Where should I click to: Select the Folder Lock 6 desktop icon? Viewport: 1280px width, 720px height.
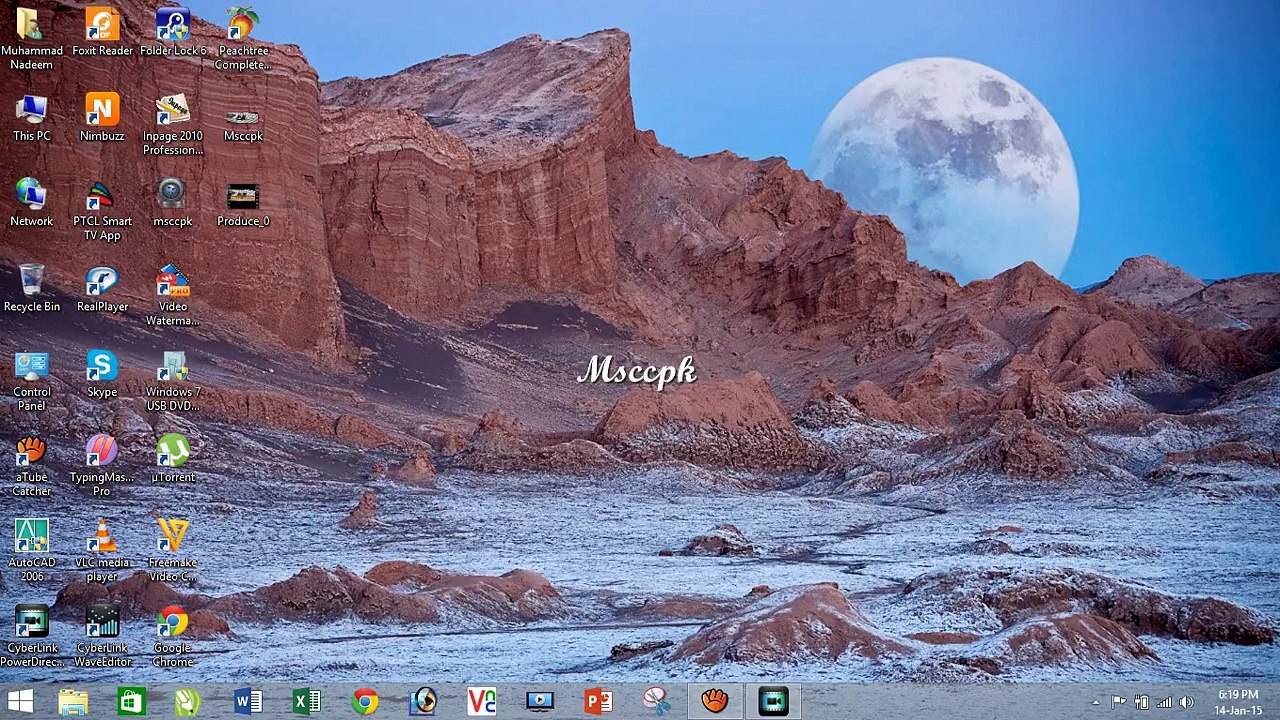[x=172, y=32]
